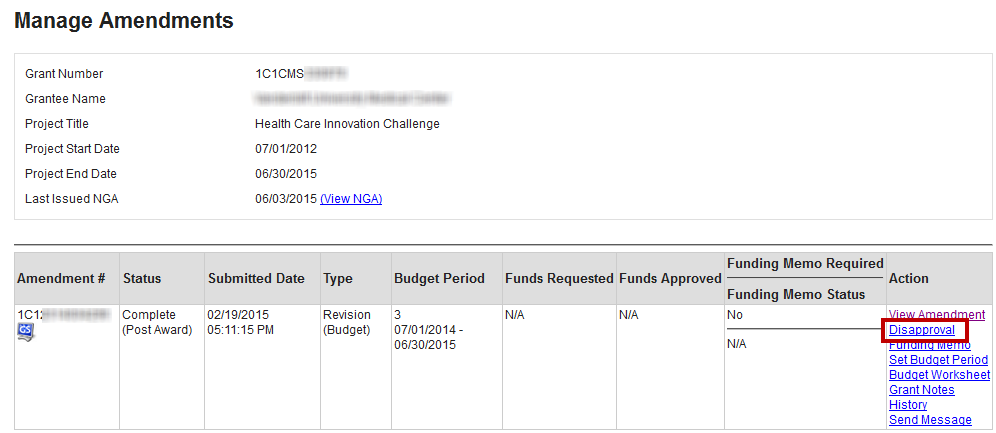Open the Budget Worksheet link
The height and width of the screenshot is (433, 996).
point(939,375)
